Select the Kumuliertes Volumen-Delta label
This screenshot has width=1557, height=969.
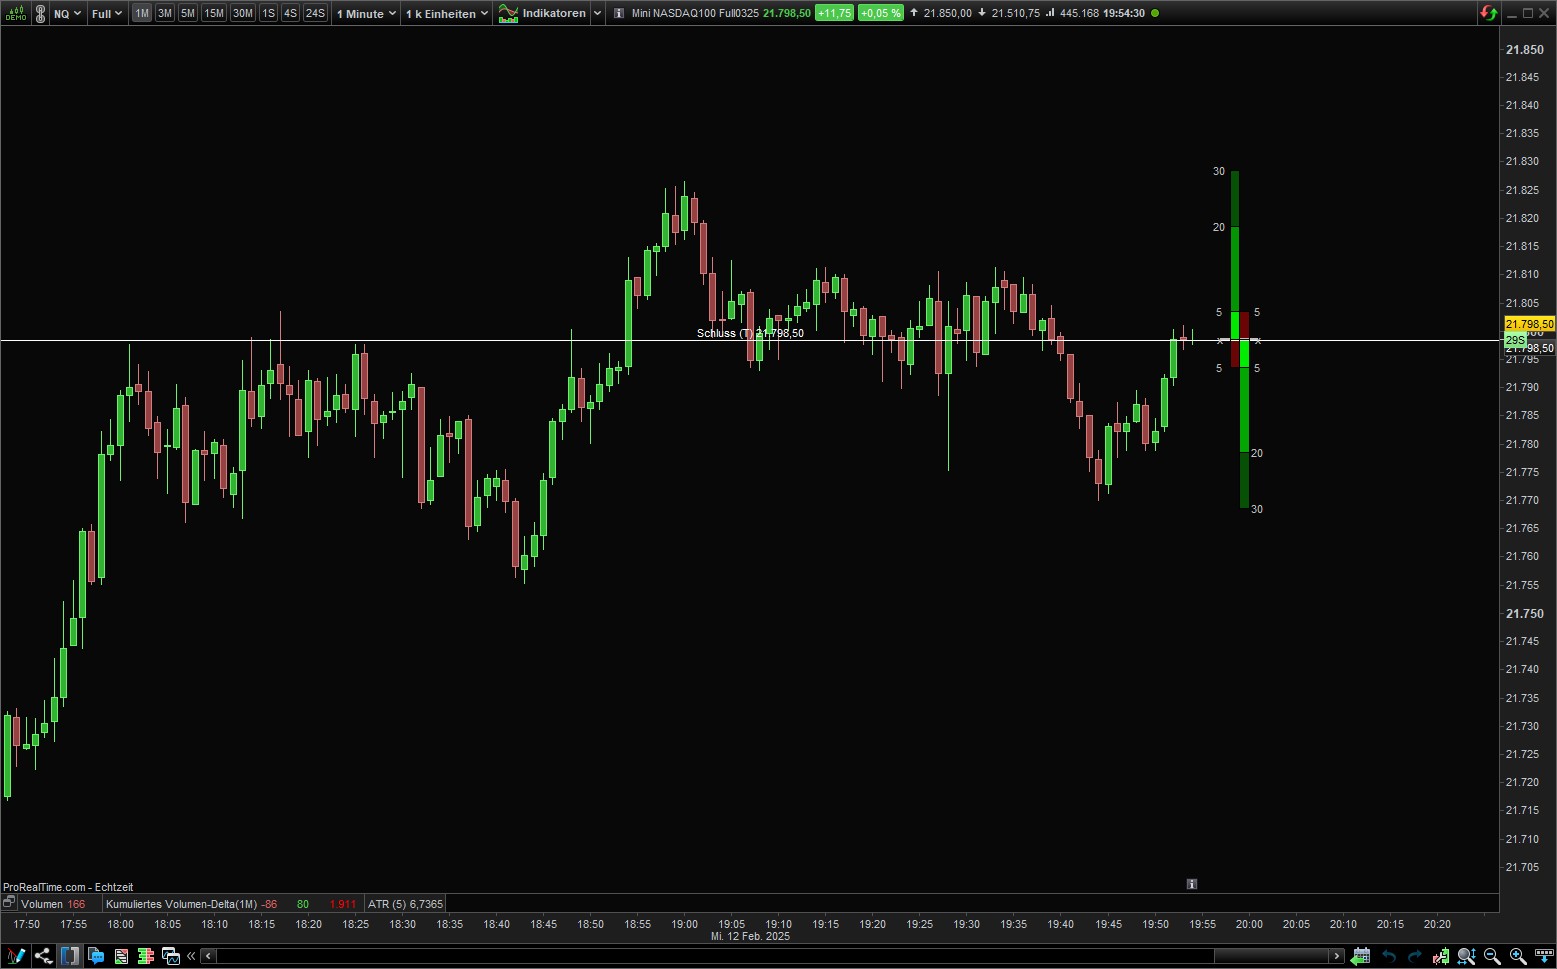point(181,904)
